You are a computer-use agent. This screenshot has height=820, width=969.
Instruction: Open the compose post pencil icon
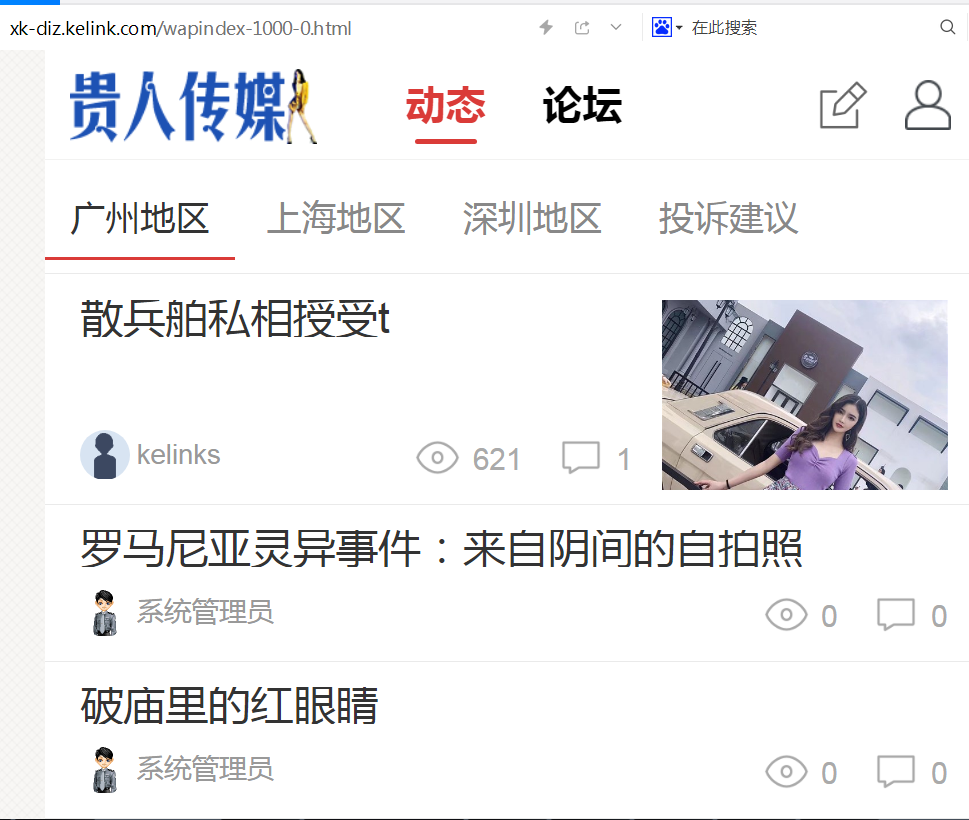(843, 105)
